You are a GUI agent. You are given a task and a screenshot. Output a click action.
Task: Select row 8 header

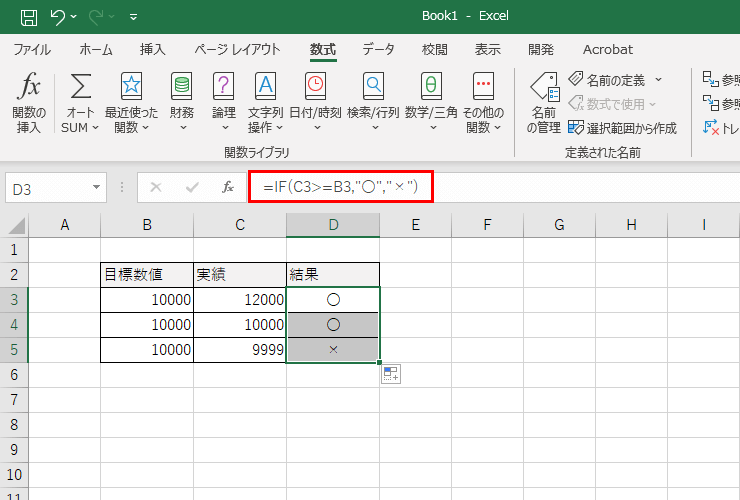[x=14, y=424]
